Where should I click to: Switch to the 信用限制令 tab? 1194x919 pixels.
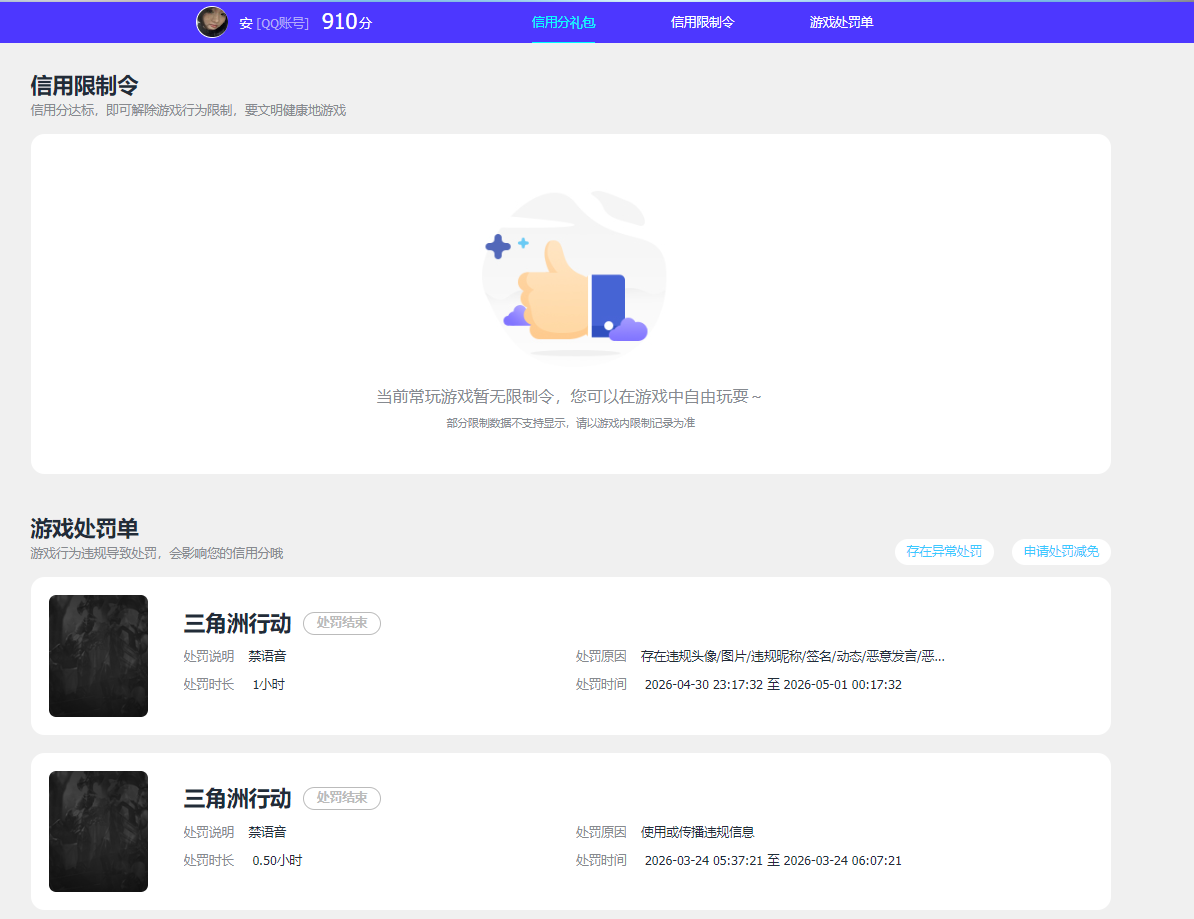[702, 22]
